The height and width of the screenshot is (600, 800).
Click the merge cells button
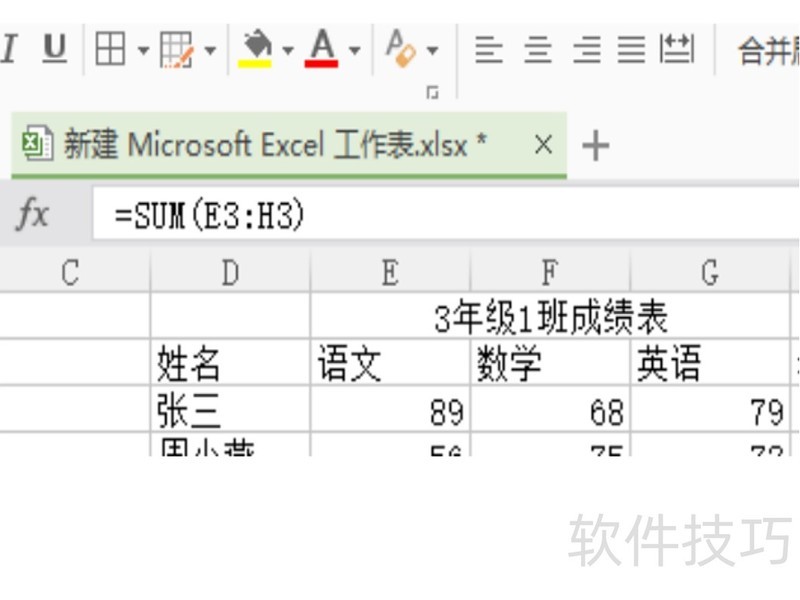coord(768,51)
